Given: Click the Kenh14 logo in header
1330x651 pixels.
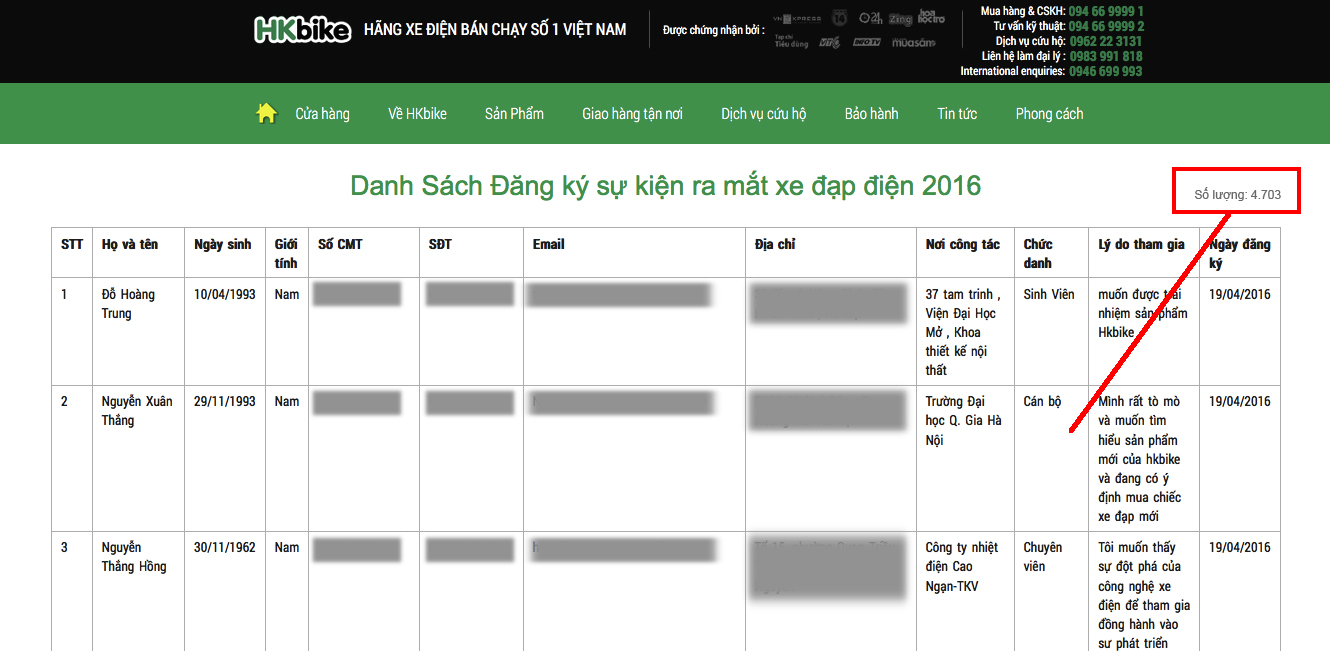Looking at the screenshot, I should click(x=840, y=18).
